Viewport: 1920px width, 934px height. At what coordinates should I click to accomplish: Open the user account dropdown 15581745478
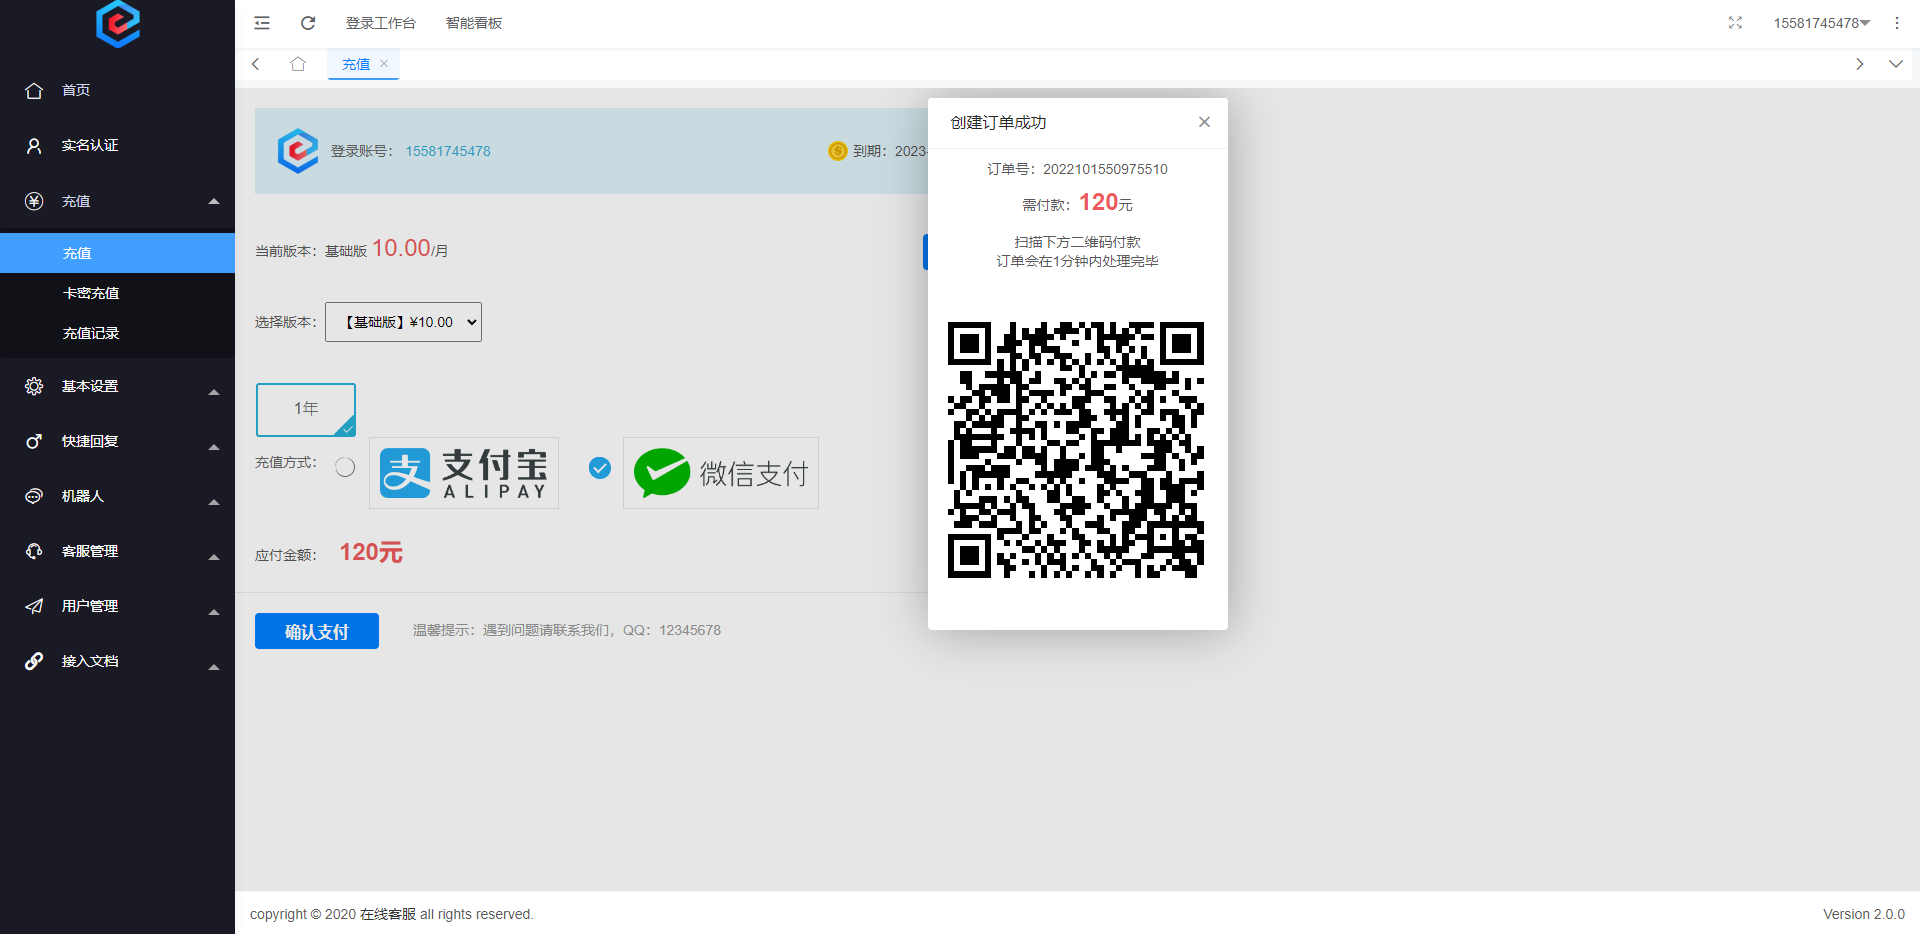pos(1822,23)
